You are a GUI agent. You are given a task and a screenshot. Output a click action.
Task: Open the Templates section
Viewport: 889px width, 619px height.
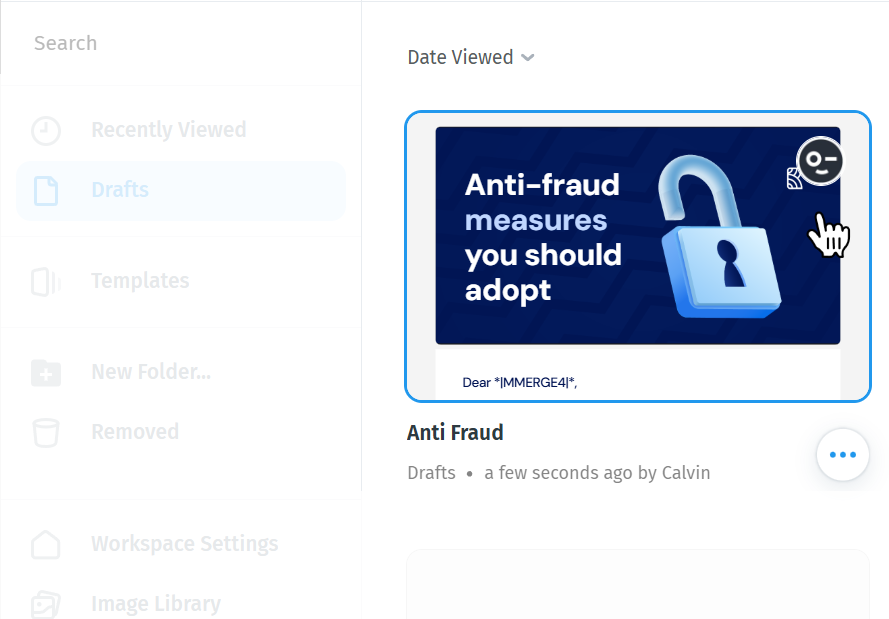coord(181,282)
